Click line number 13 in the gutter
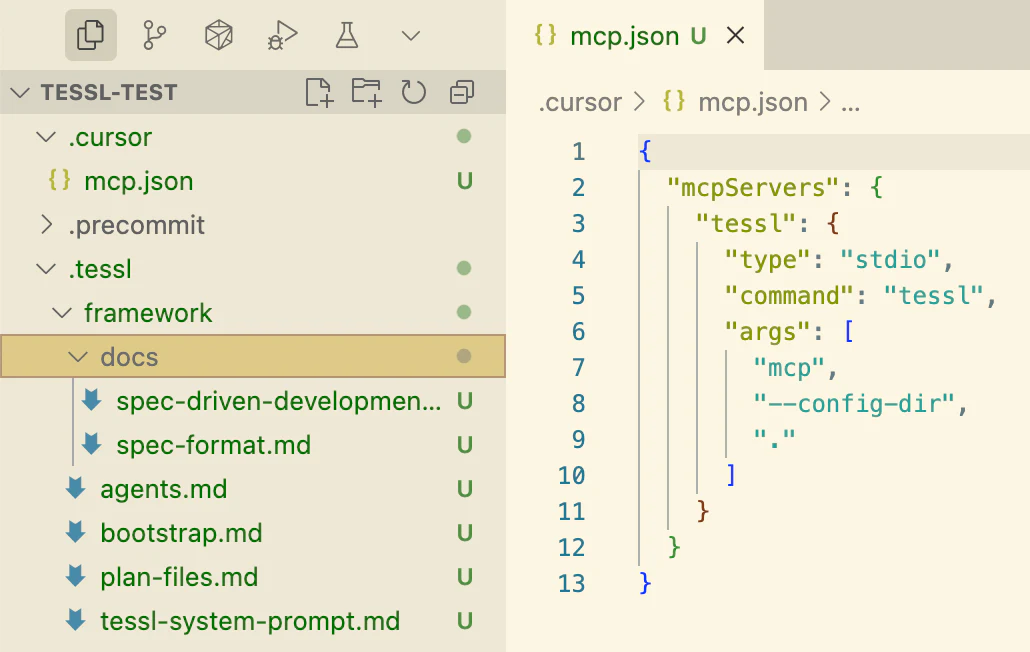Screen dimensions: 1030x652 [571, 583]
